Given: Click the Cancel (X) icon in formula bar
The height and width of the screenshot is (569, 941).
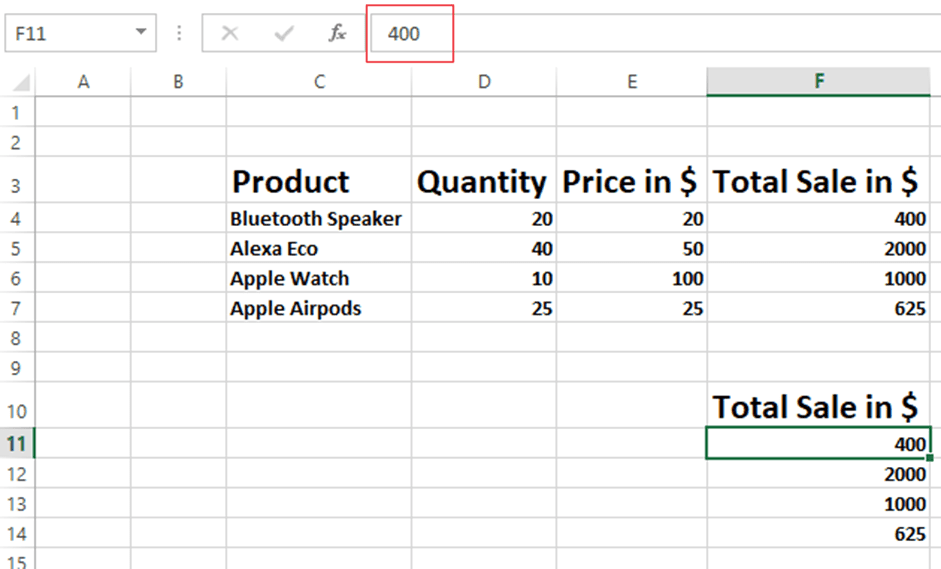Looking at the screenshot, I should click(x=230, y=34).
